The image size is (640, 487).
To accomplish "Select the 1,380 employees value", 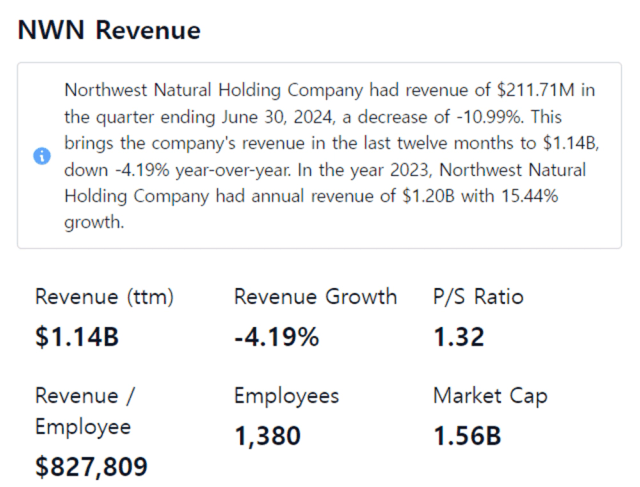I will pos(267,437).
